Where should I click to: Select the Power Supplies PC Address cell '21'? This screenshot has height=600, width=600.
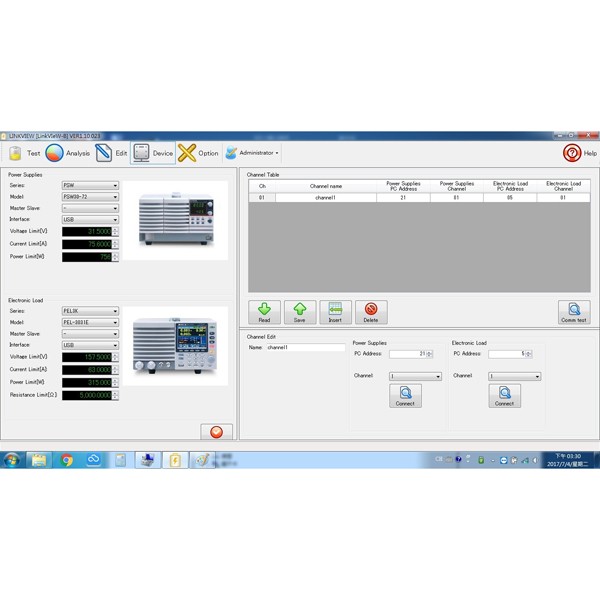403,198
